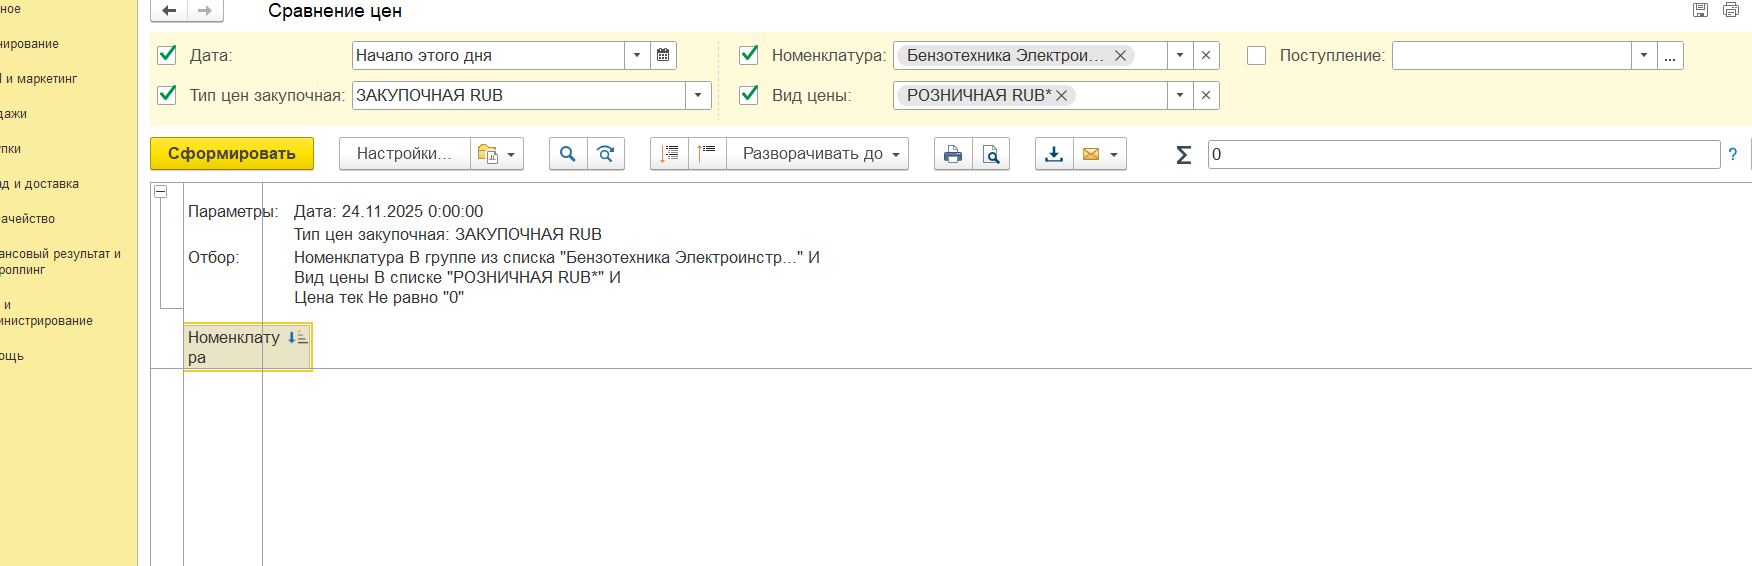Viewport: 1752px width, 566px height.
Task: Toggle Тип цен закупочная checkbox
Action: 167,94
